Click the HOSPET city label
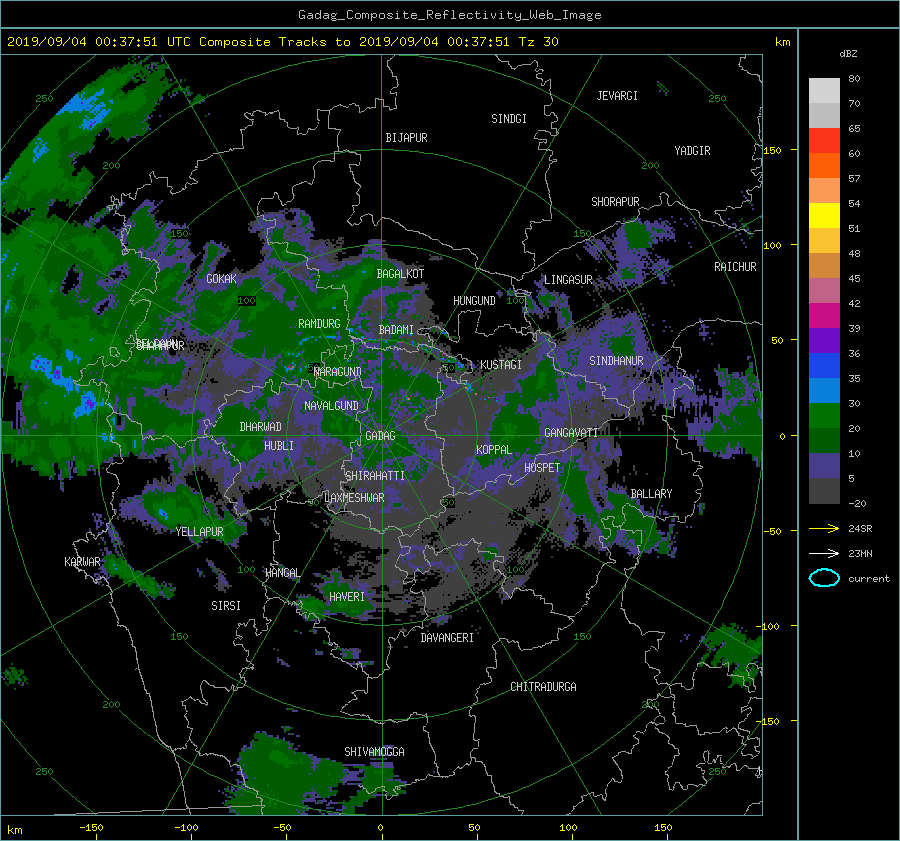This screenshot has height=841, width=900. pyautogui.click(x=542, y=468)
